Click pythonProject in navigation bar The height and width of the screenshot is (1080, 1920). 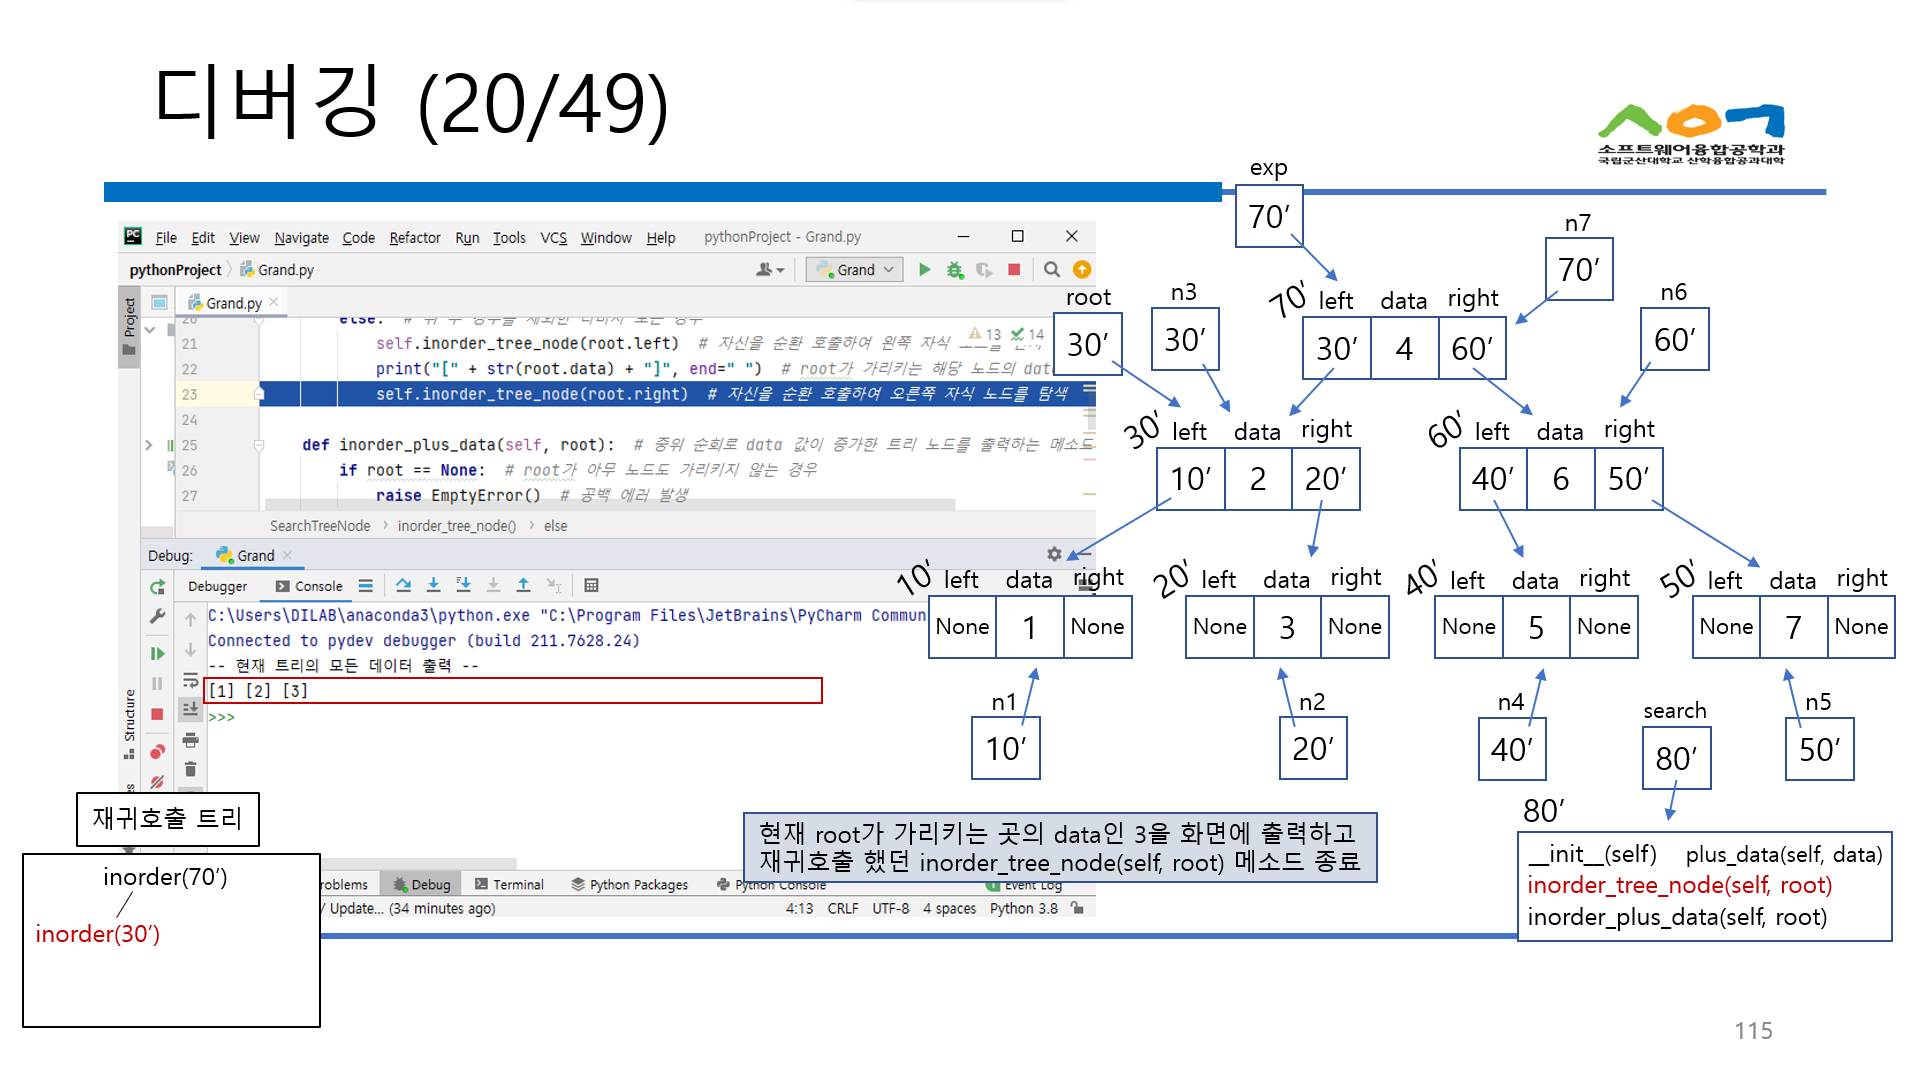pos(175,270)
